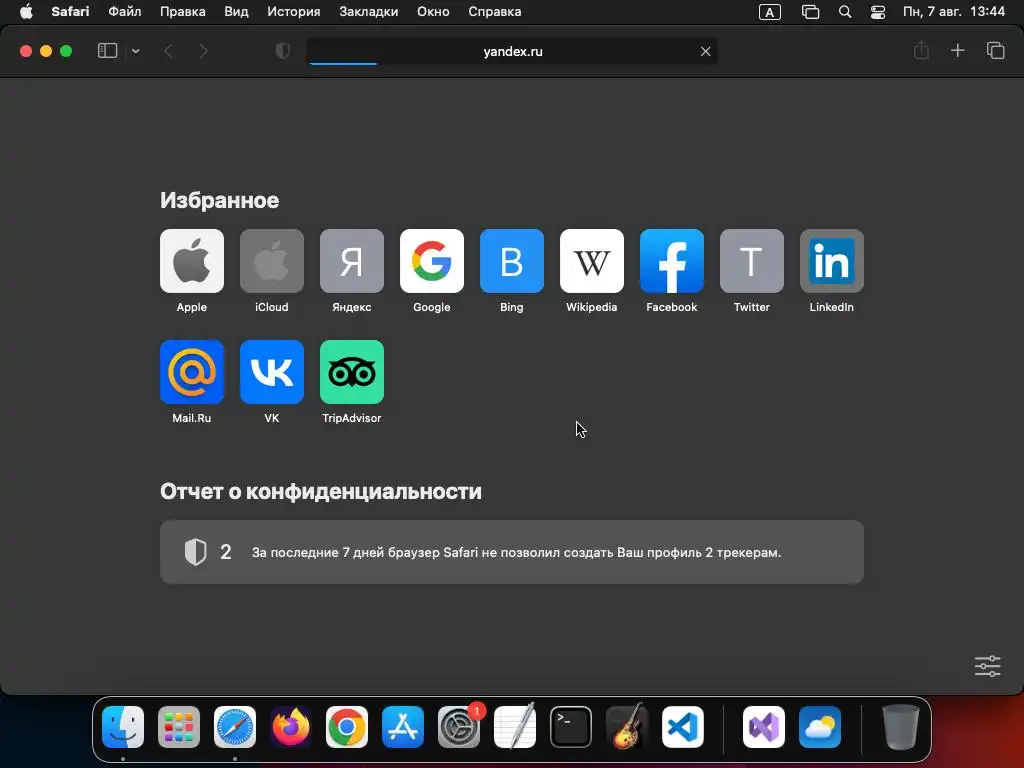Open the start page customization settings icon
Viewport: 1024px width, 768px height.
pyautogui.click(x=987, y=666)
